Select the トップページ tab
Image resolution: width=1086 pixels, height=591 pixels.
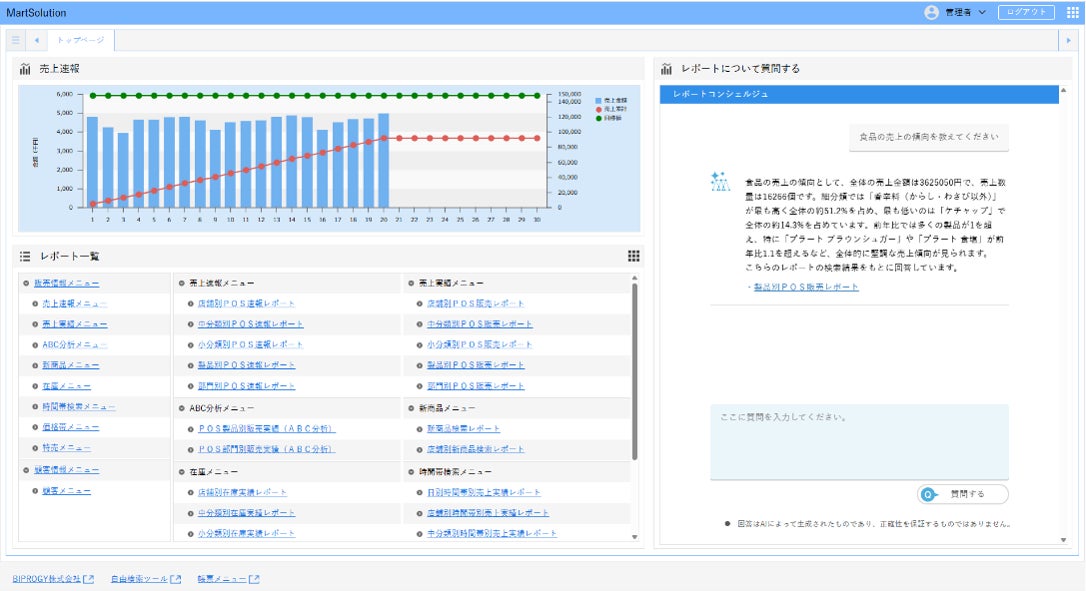80,40
